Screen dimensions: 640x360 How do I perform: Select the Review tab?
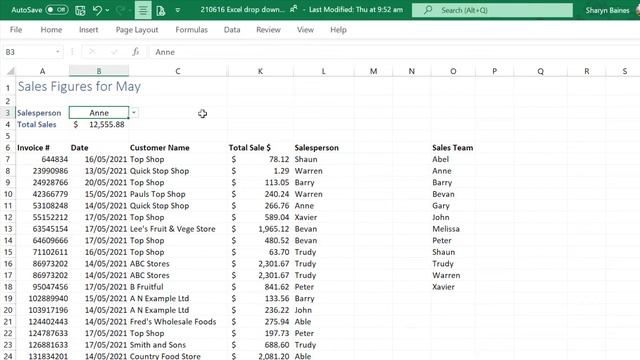[x=268, y=30]
